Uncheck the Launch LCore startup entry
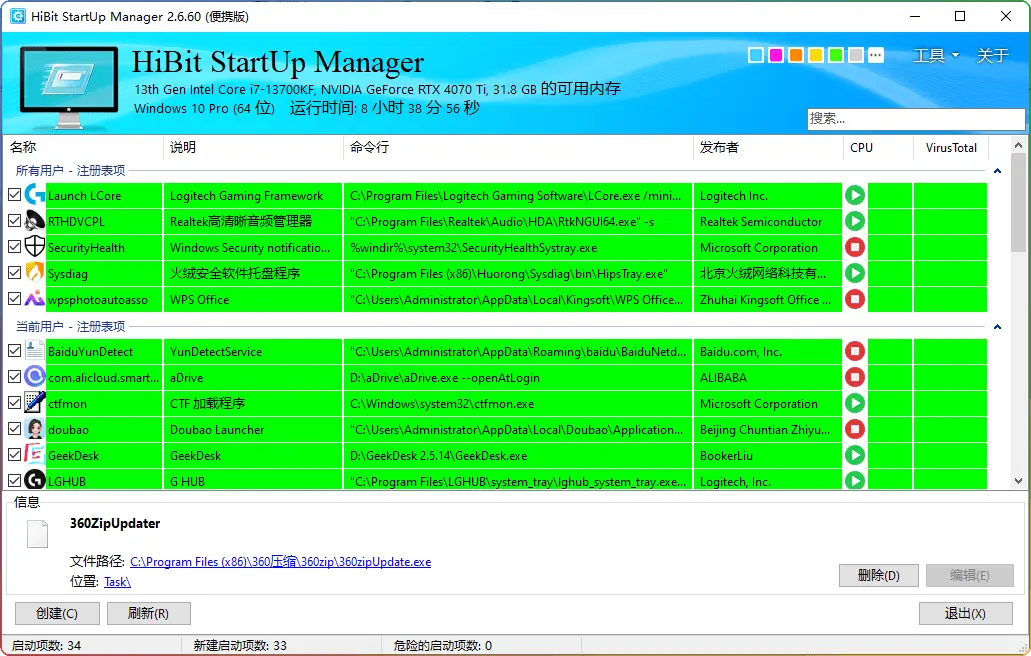Image resolution: width=1031 pixels, height=656 pixels. [x=14, y=196]
